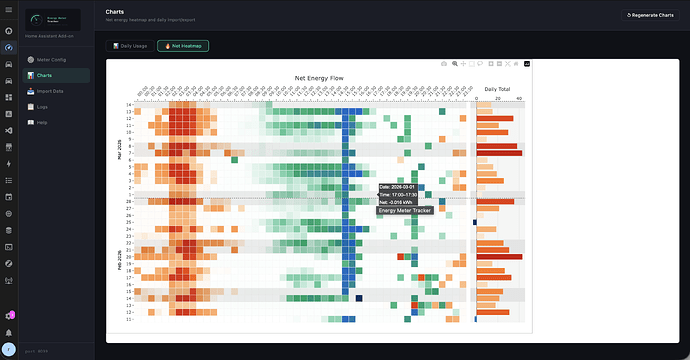Open Help in the add-on menu
The height and width of the screenshot is (360, 690).
tap(56, 122)
